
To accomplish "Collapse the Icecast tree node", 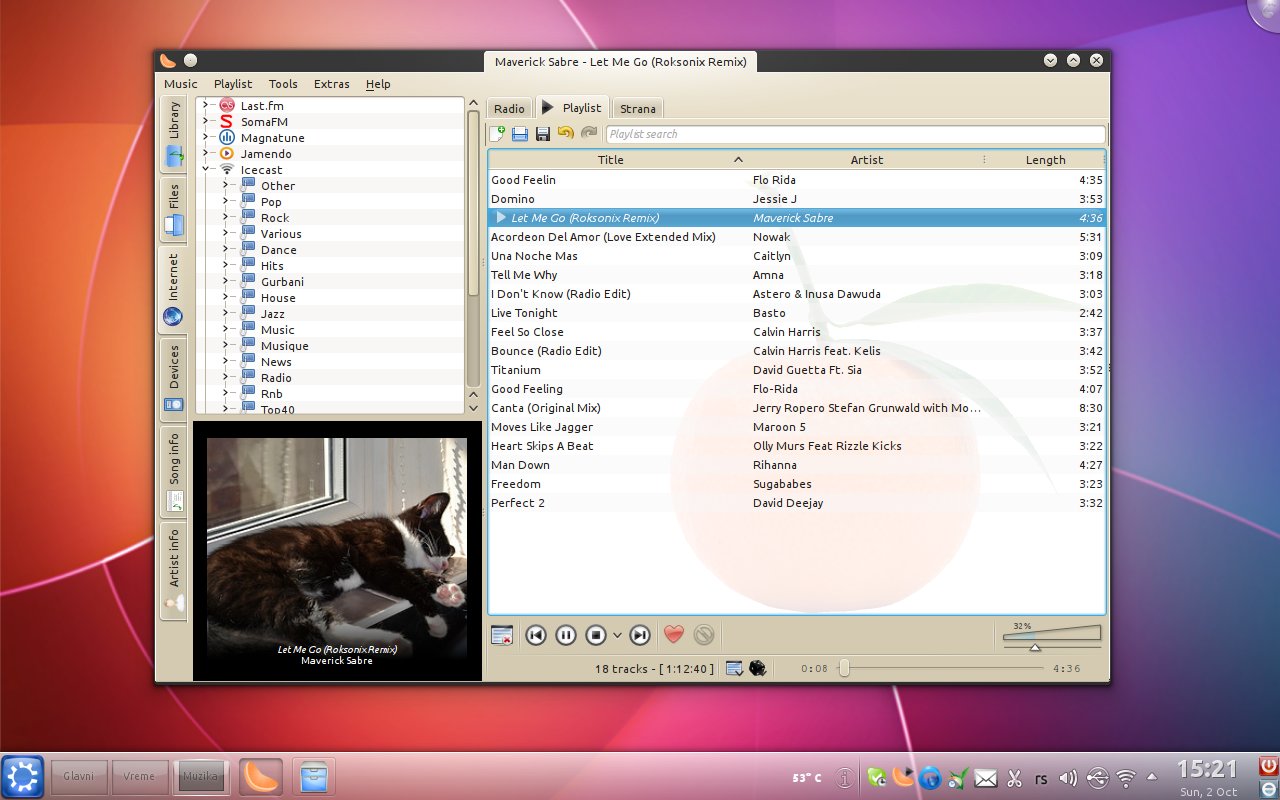I will [205, 169].
